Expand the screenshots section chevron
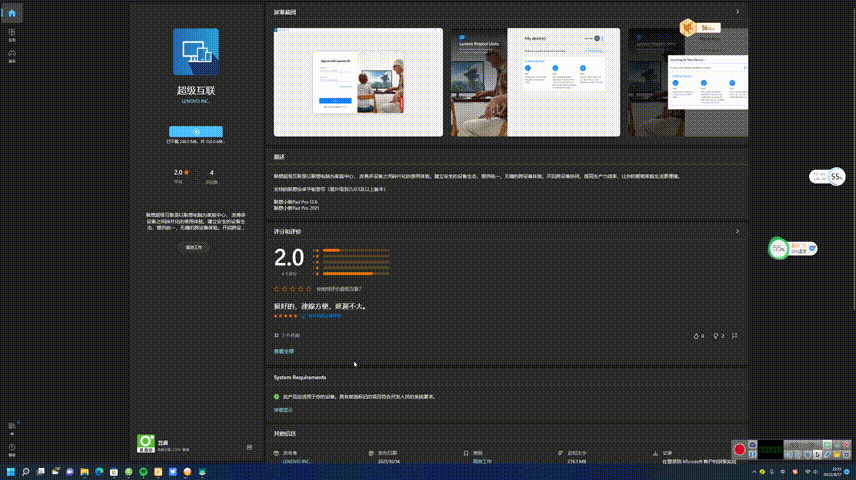This screenshot has height=480, width=856. coord(737,12)
